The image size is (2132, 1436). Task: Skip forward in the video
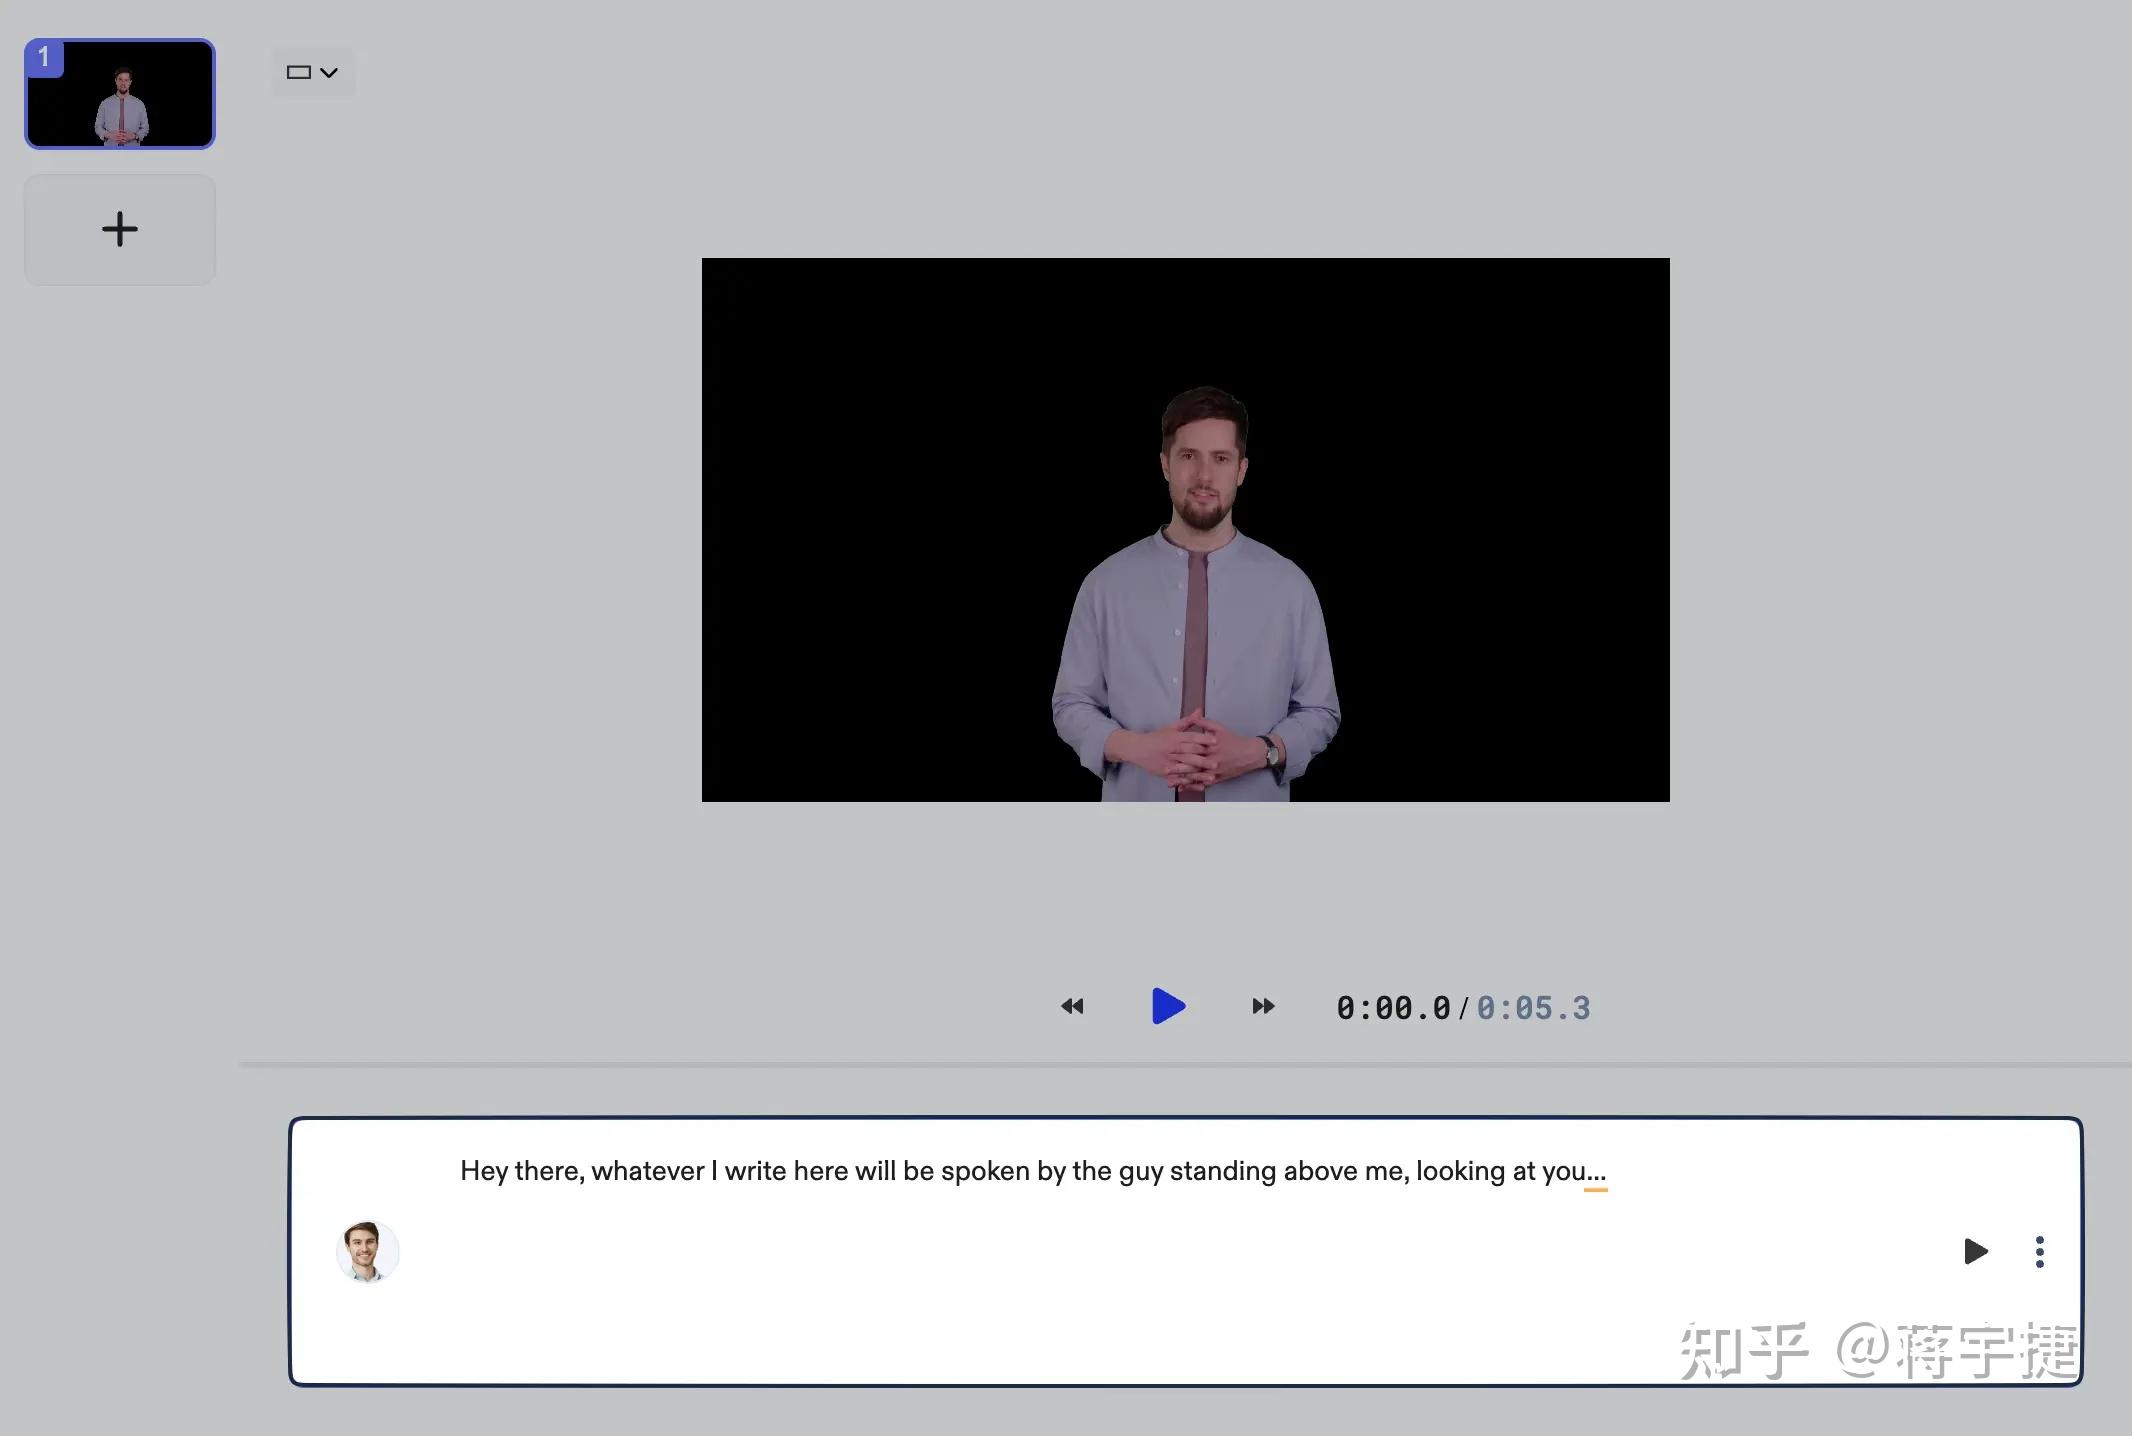(1262, 1007)
